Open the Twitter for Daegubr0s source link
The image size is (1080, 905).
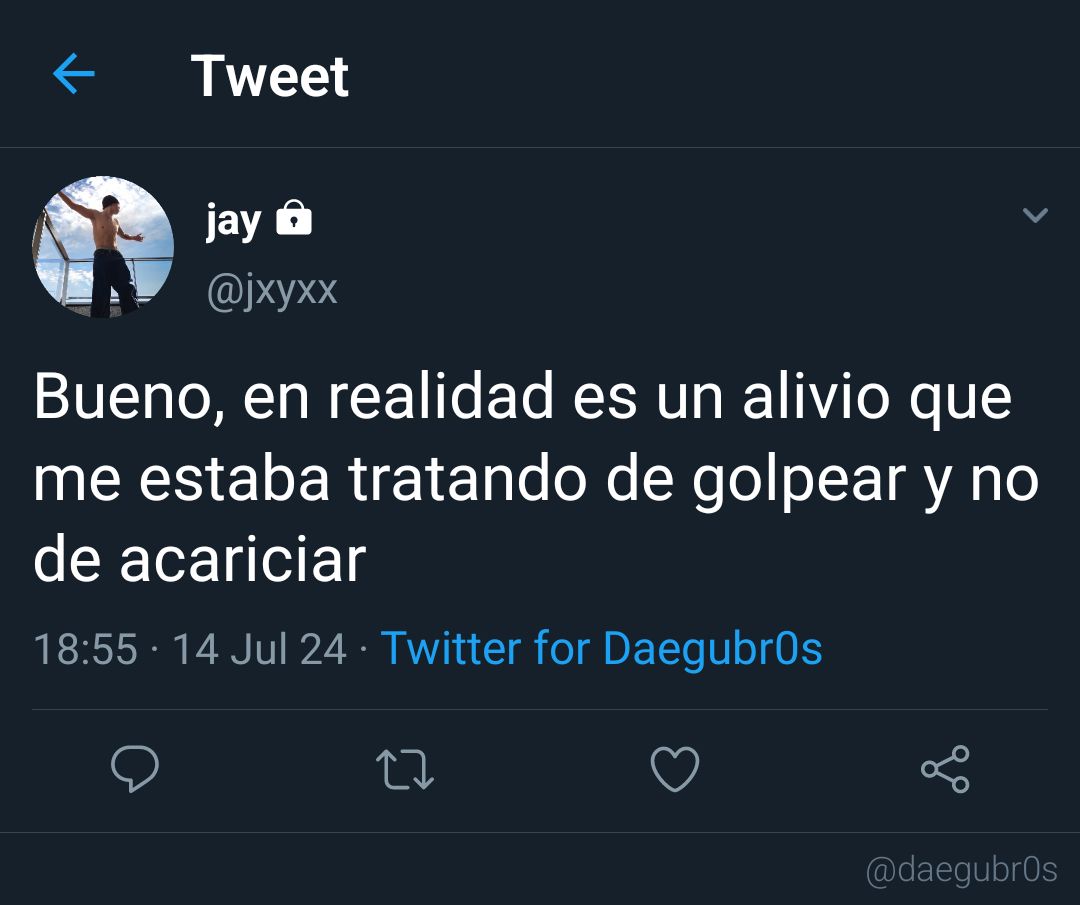coord(602,649)
